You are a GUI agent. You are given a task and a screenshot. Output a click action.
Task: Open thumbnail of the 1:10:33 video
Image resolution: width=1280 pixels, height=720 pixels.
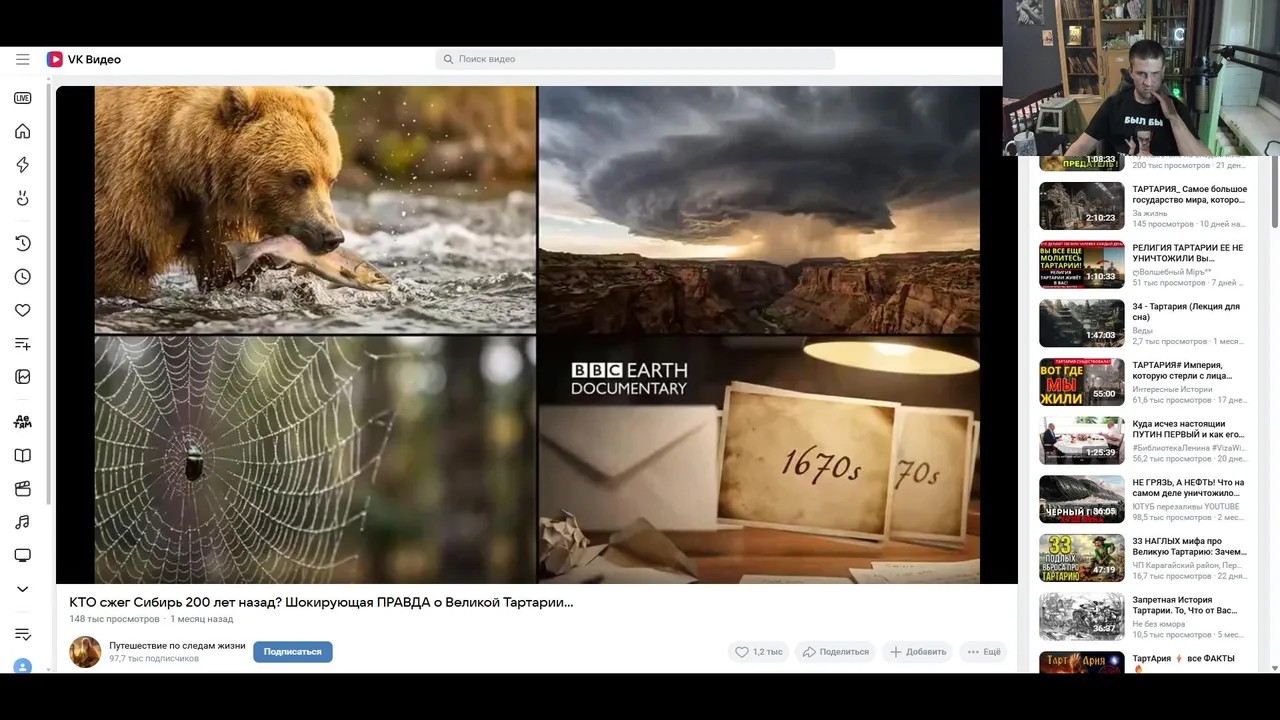(x=1081, y=265)
